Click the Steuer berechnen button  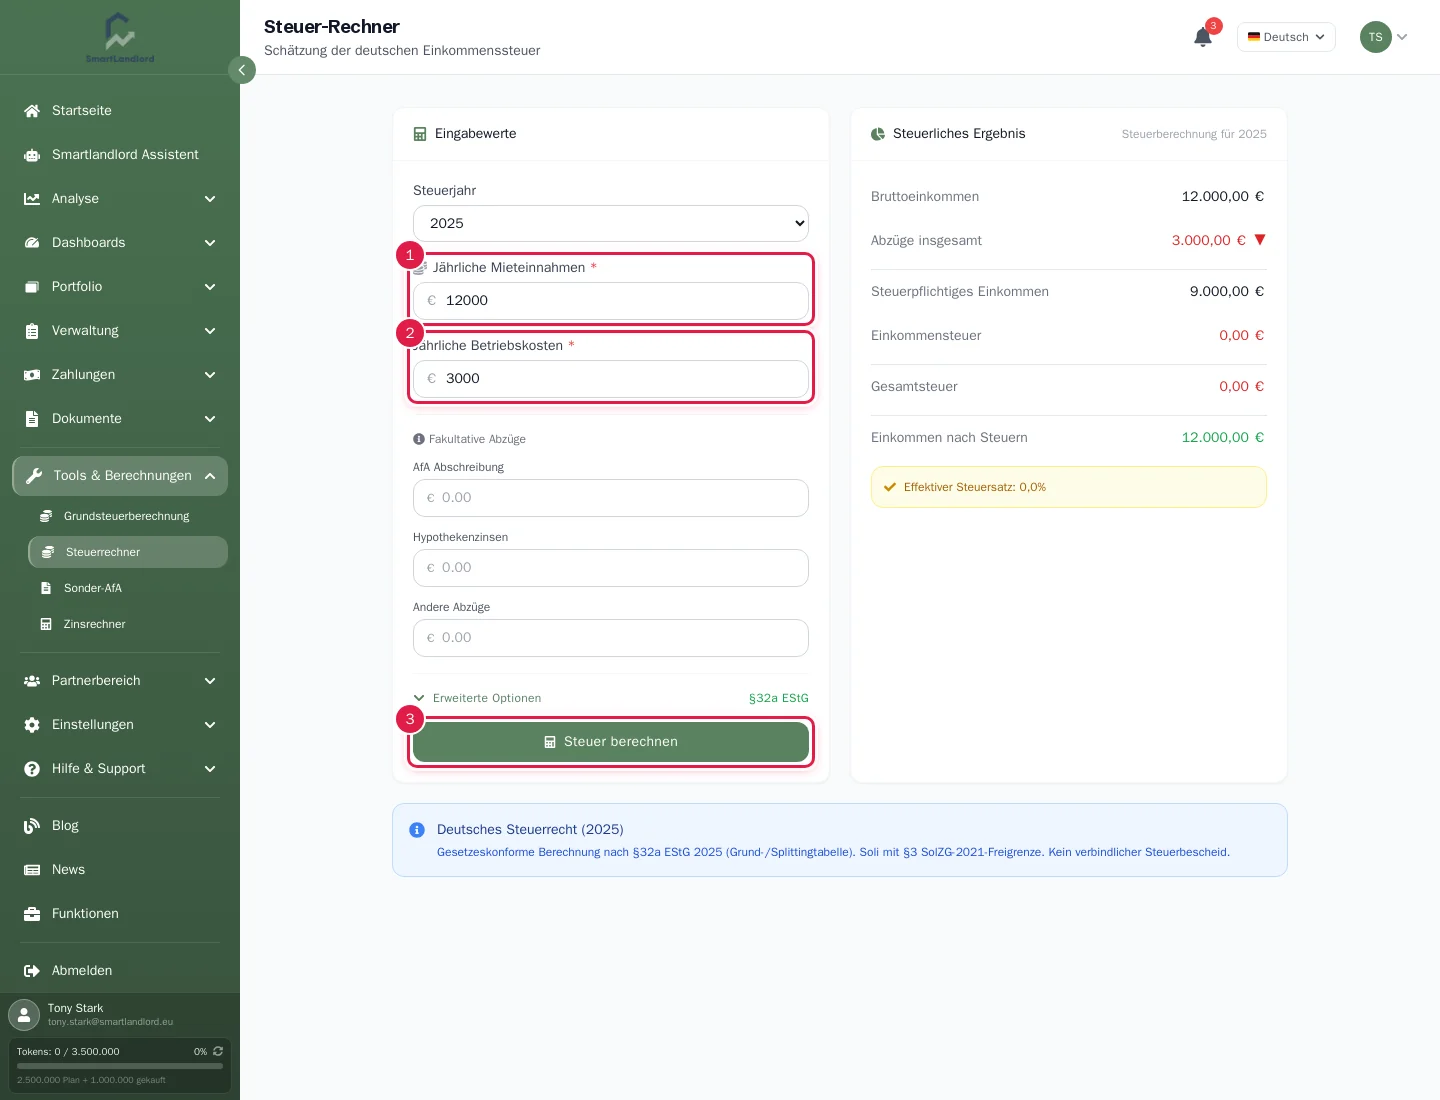click(611, 742)
